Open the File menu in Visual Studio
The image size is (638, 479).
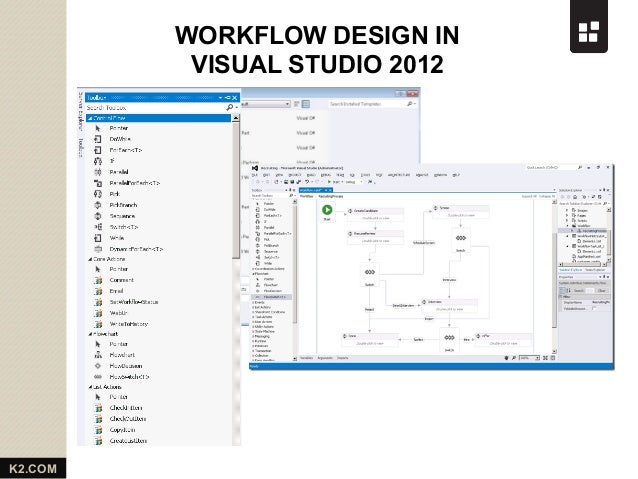coord(254,175)
